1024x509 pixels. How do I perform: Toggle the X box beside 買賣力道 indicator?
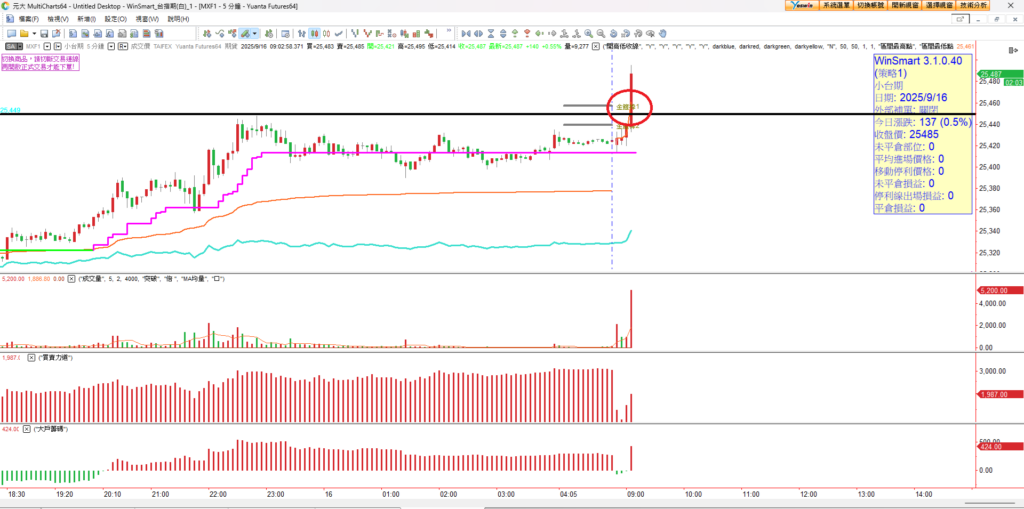click(x=31, y=357)
